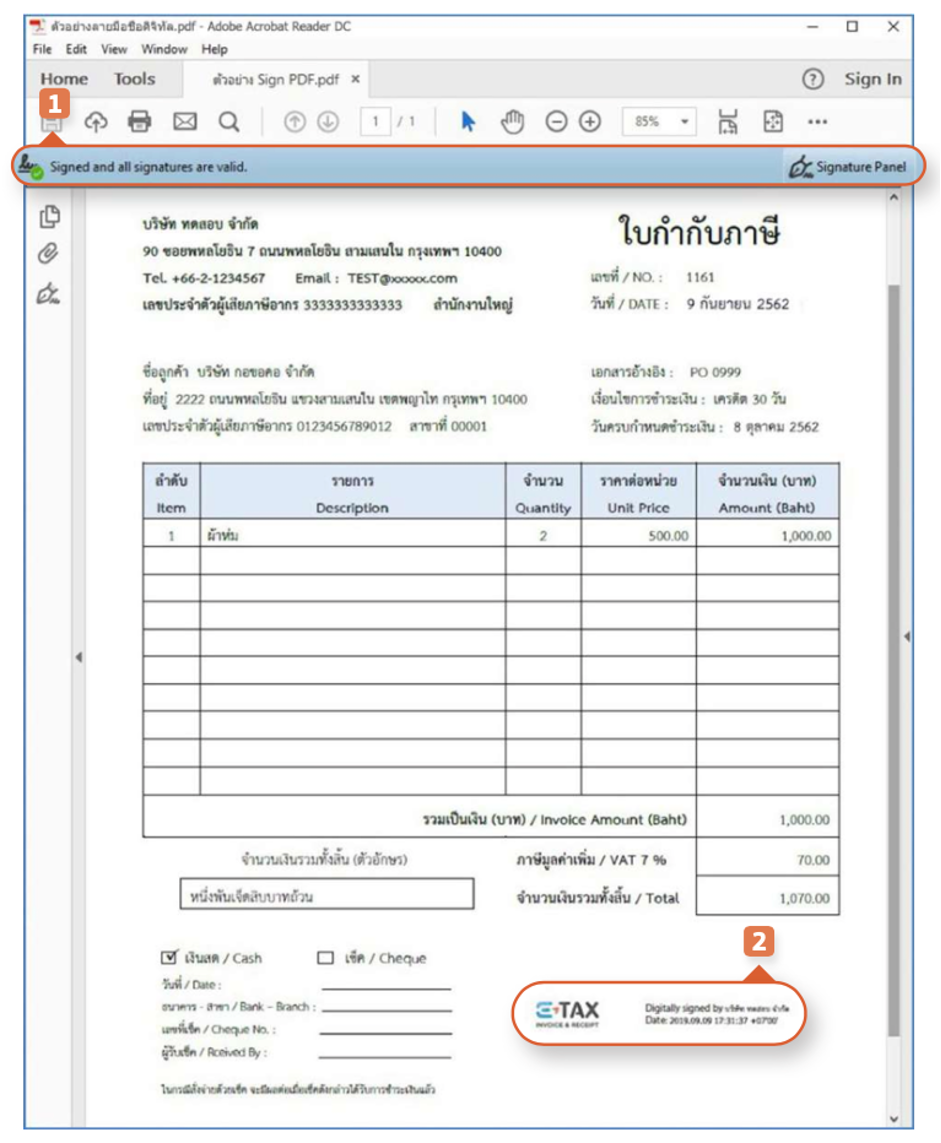The image size is (941, 1143).
Task: Tick the เงินสด / Cash checkbox
Action: [169, 957]
